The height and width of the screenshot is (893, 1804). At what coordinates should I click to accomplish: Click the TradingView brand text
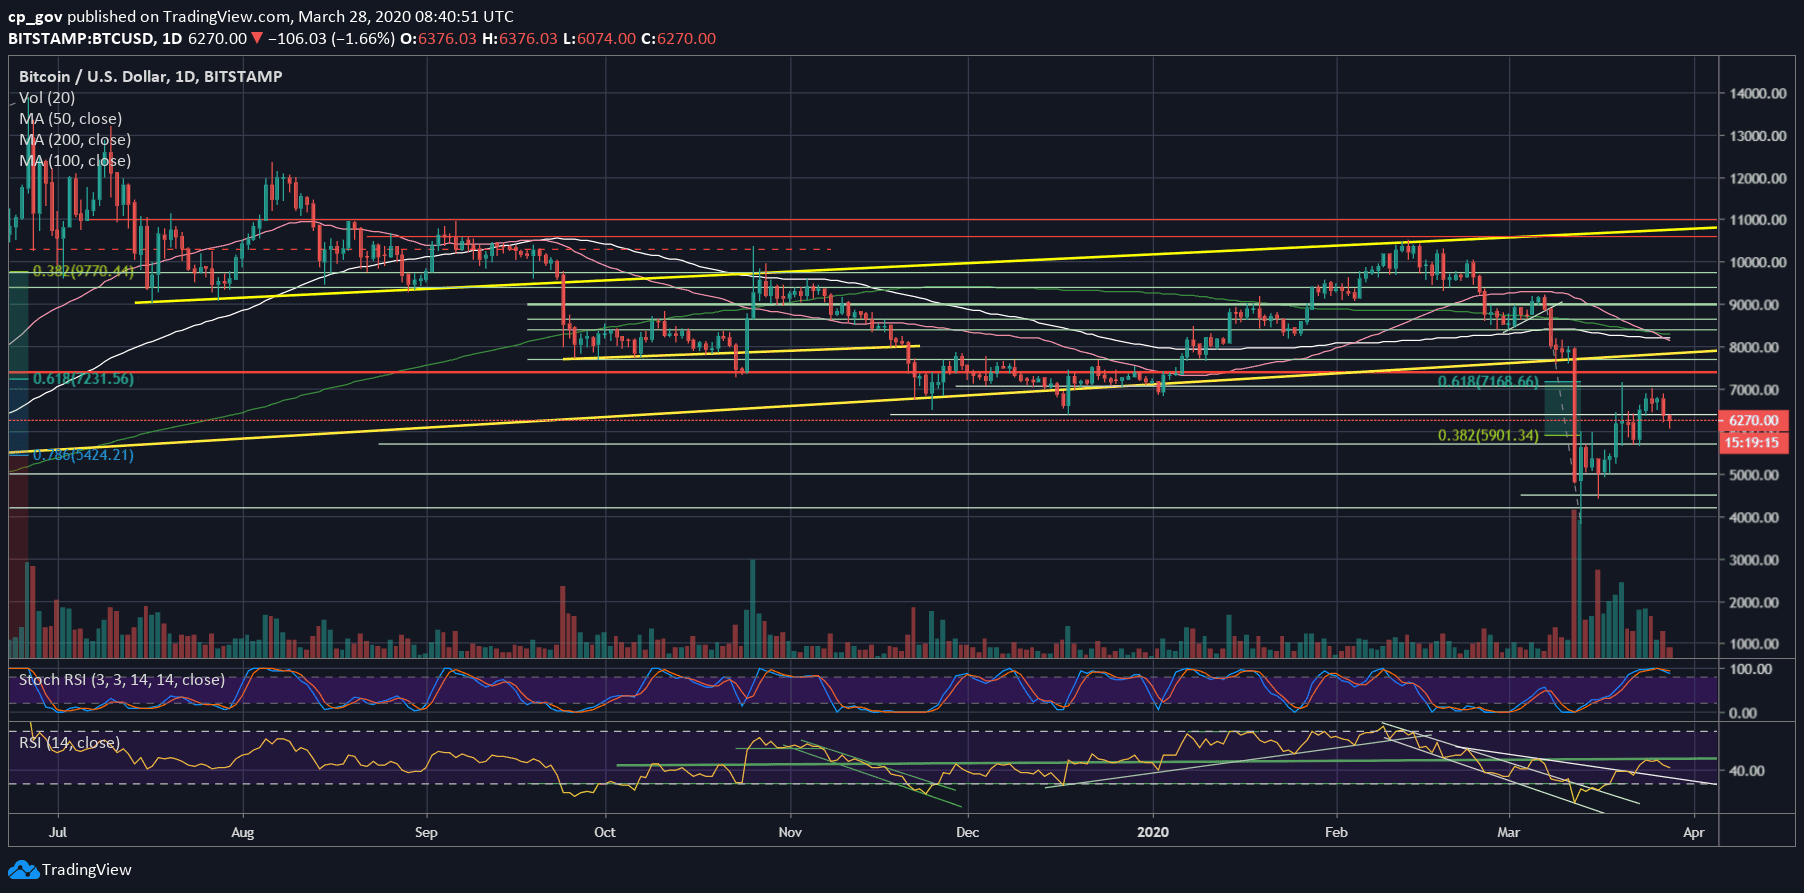click(87, 870)
